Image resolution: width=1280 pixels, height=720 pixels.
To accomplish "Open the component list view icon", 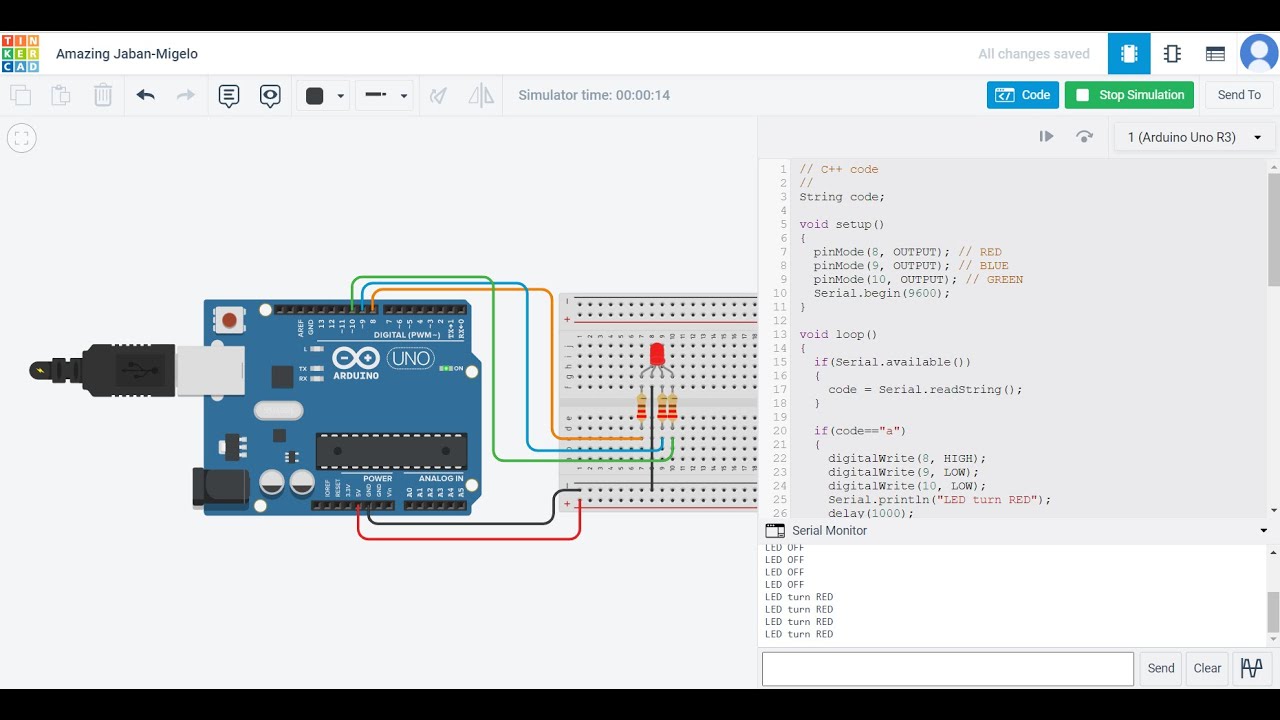I will pos(1215,54).
